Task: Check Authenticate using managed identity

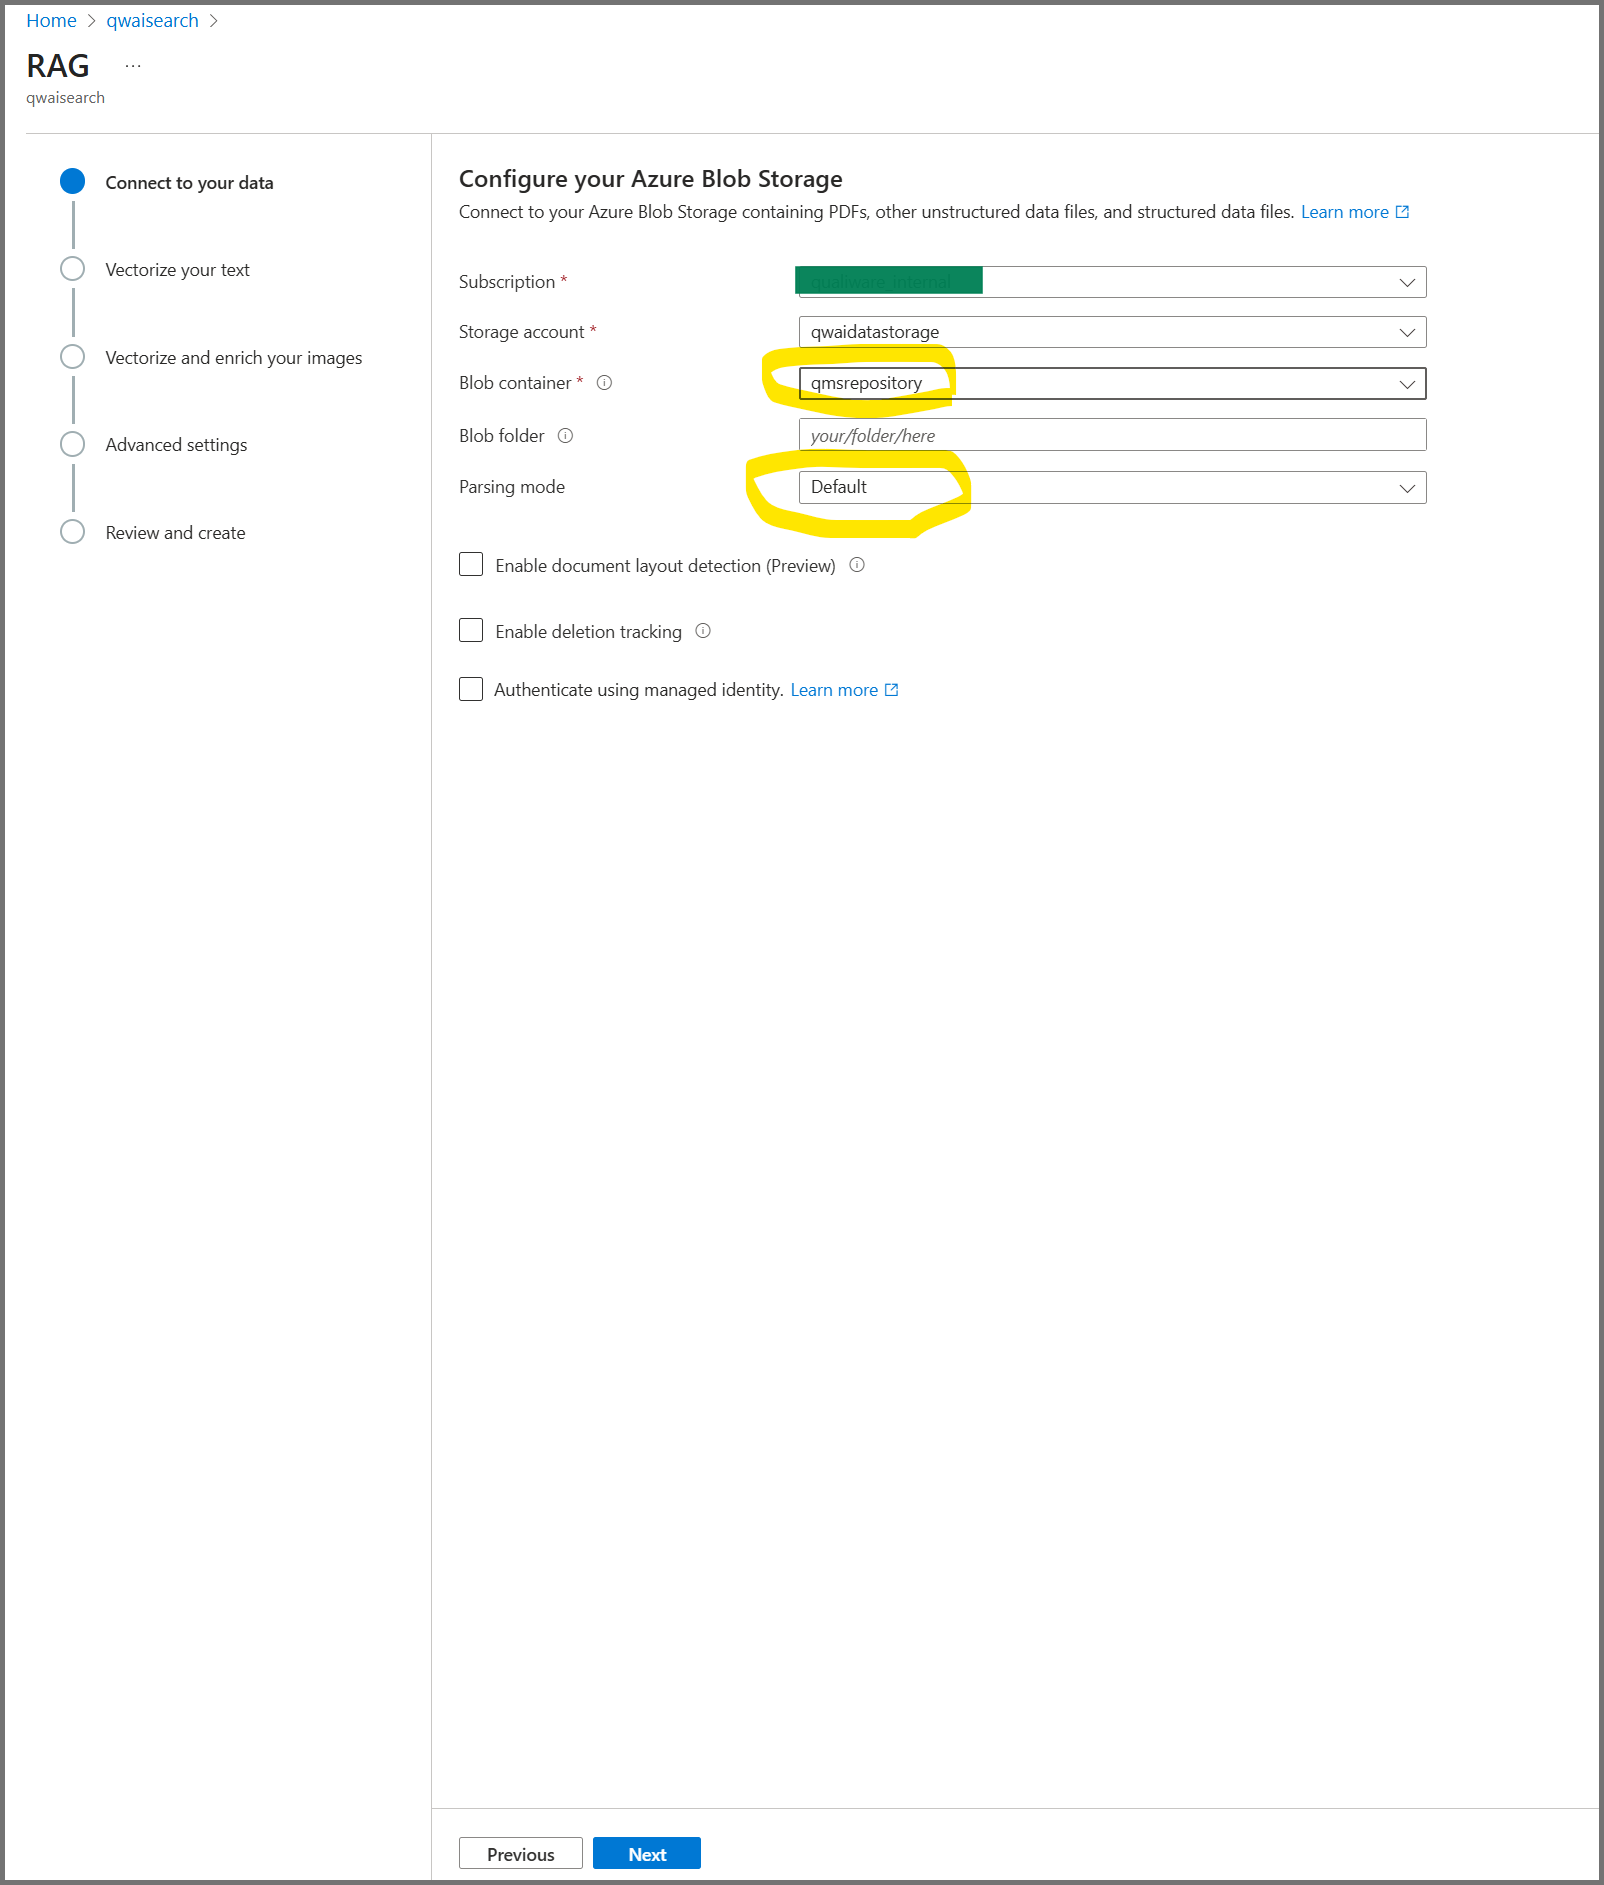Action: (x=471, y=689)
